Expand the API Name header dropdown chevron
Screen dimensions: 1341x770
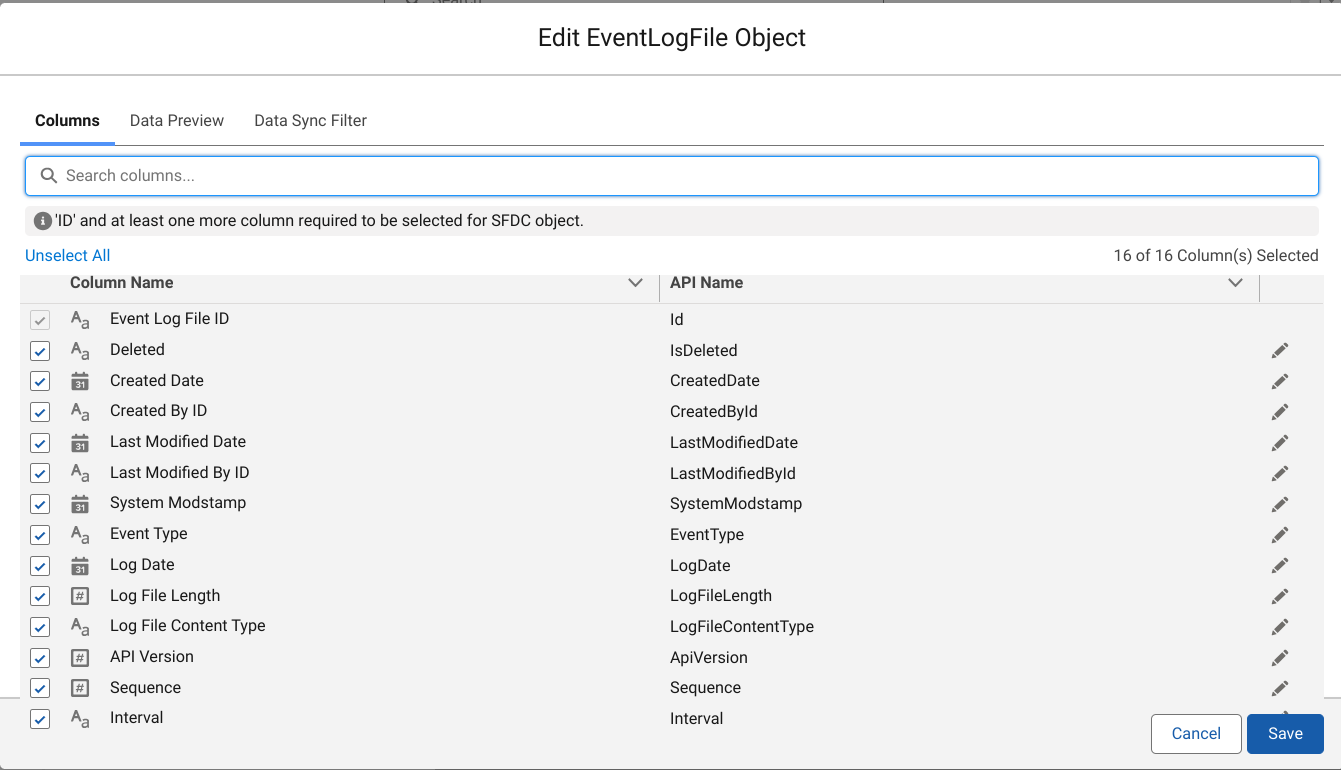tap(1235, 283)
